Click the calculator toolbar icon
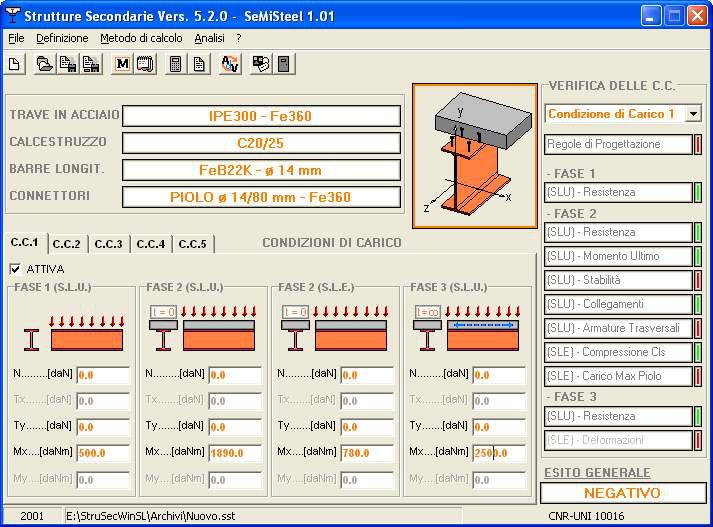The width and height of the screenshot is (713, 527). click(x=175, y=65)
